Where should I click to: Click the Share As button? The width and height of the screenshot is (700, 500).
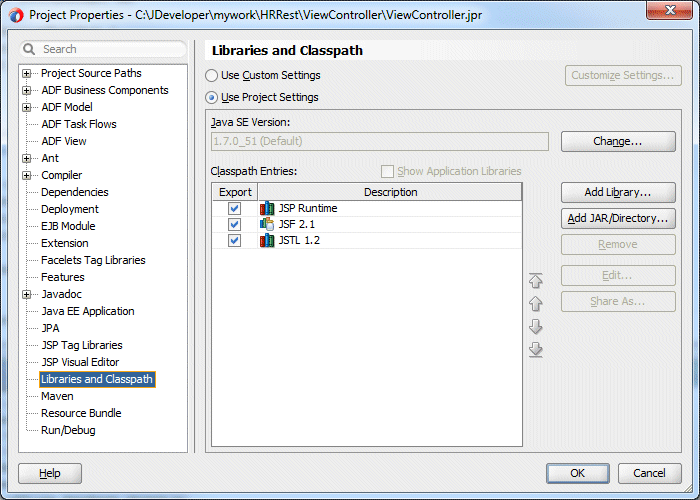pyautogui.click(x=618, y=301)
